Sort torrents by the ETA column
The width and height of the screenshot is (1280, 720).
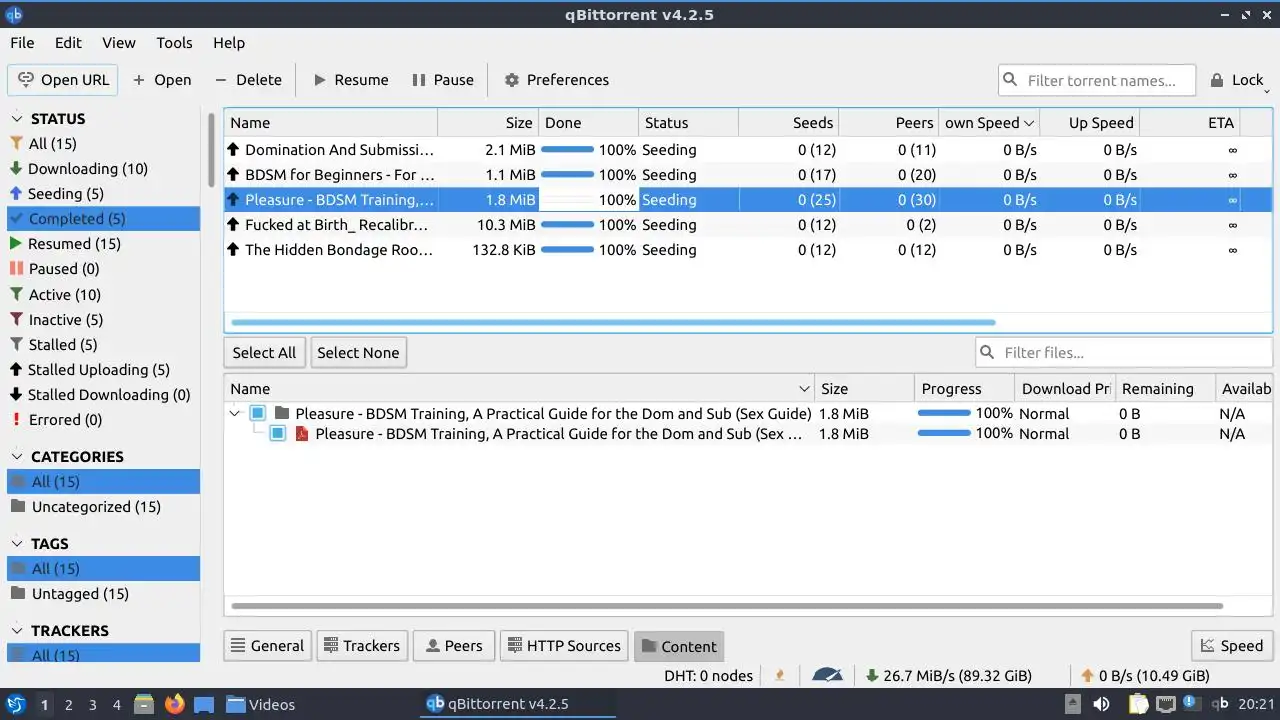click(x=1190, y=123)
